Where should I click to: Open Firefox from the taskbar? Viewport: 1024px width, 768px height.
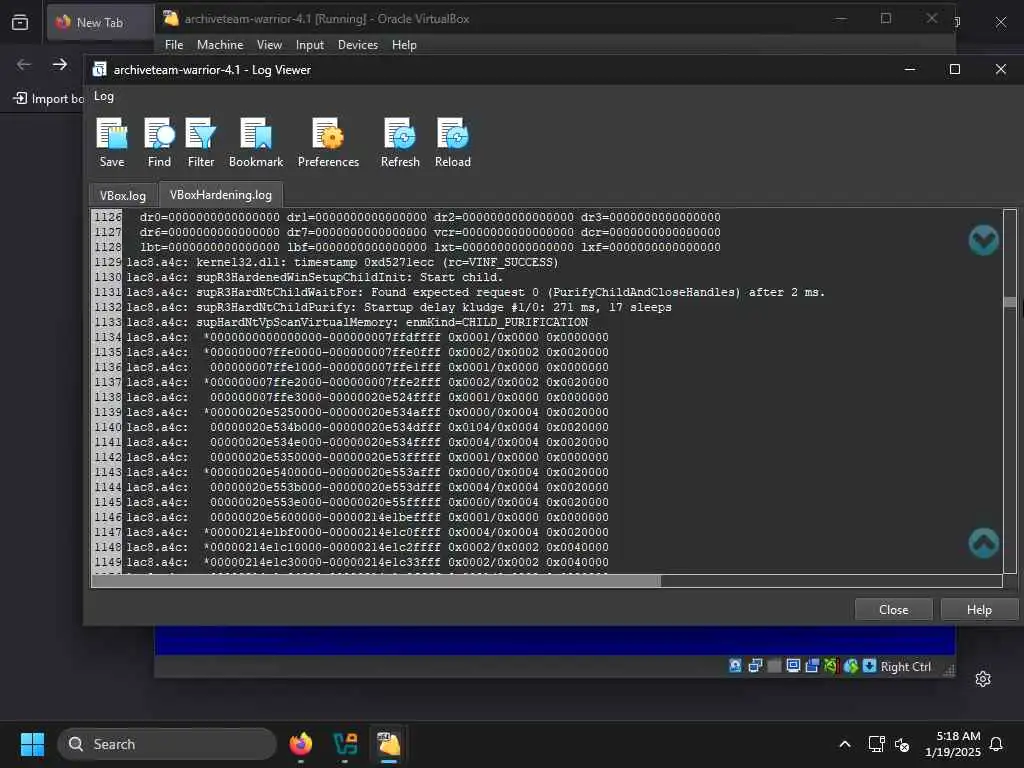pyautogui.click(x=300, y=744)
